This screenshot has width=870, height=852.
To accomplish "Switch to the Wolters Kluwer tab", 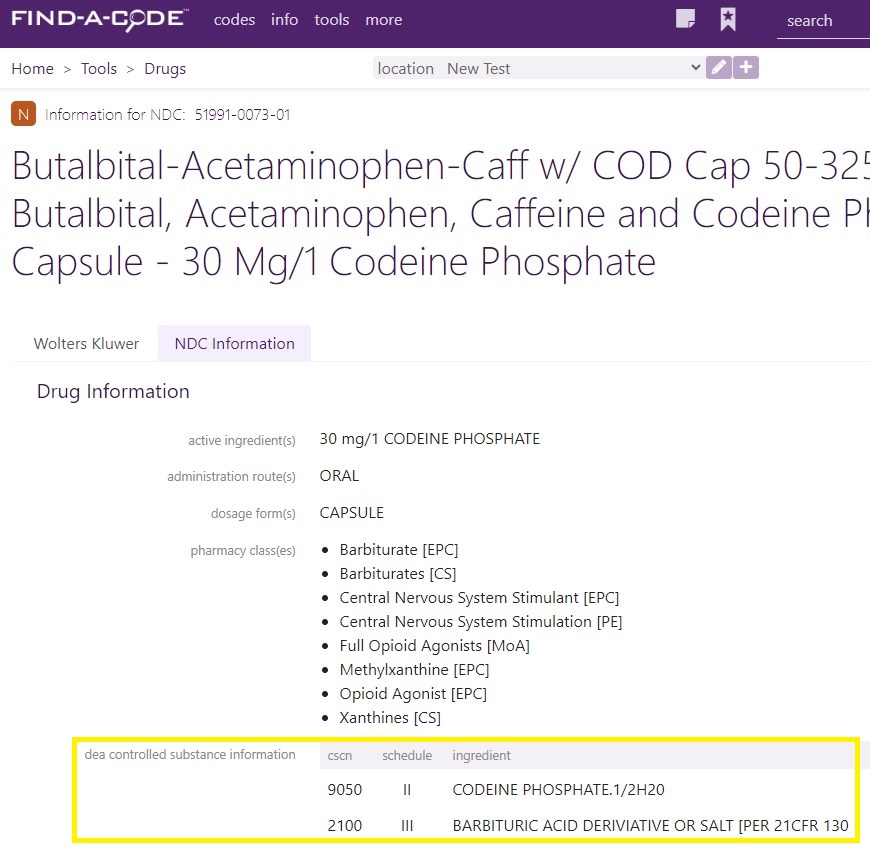I will coord(86,343).
